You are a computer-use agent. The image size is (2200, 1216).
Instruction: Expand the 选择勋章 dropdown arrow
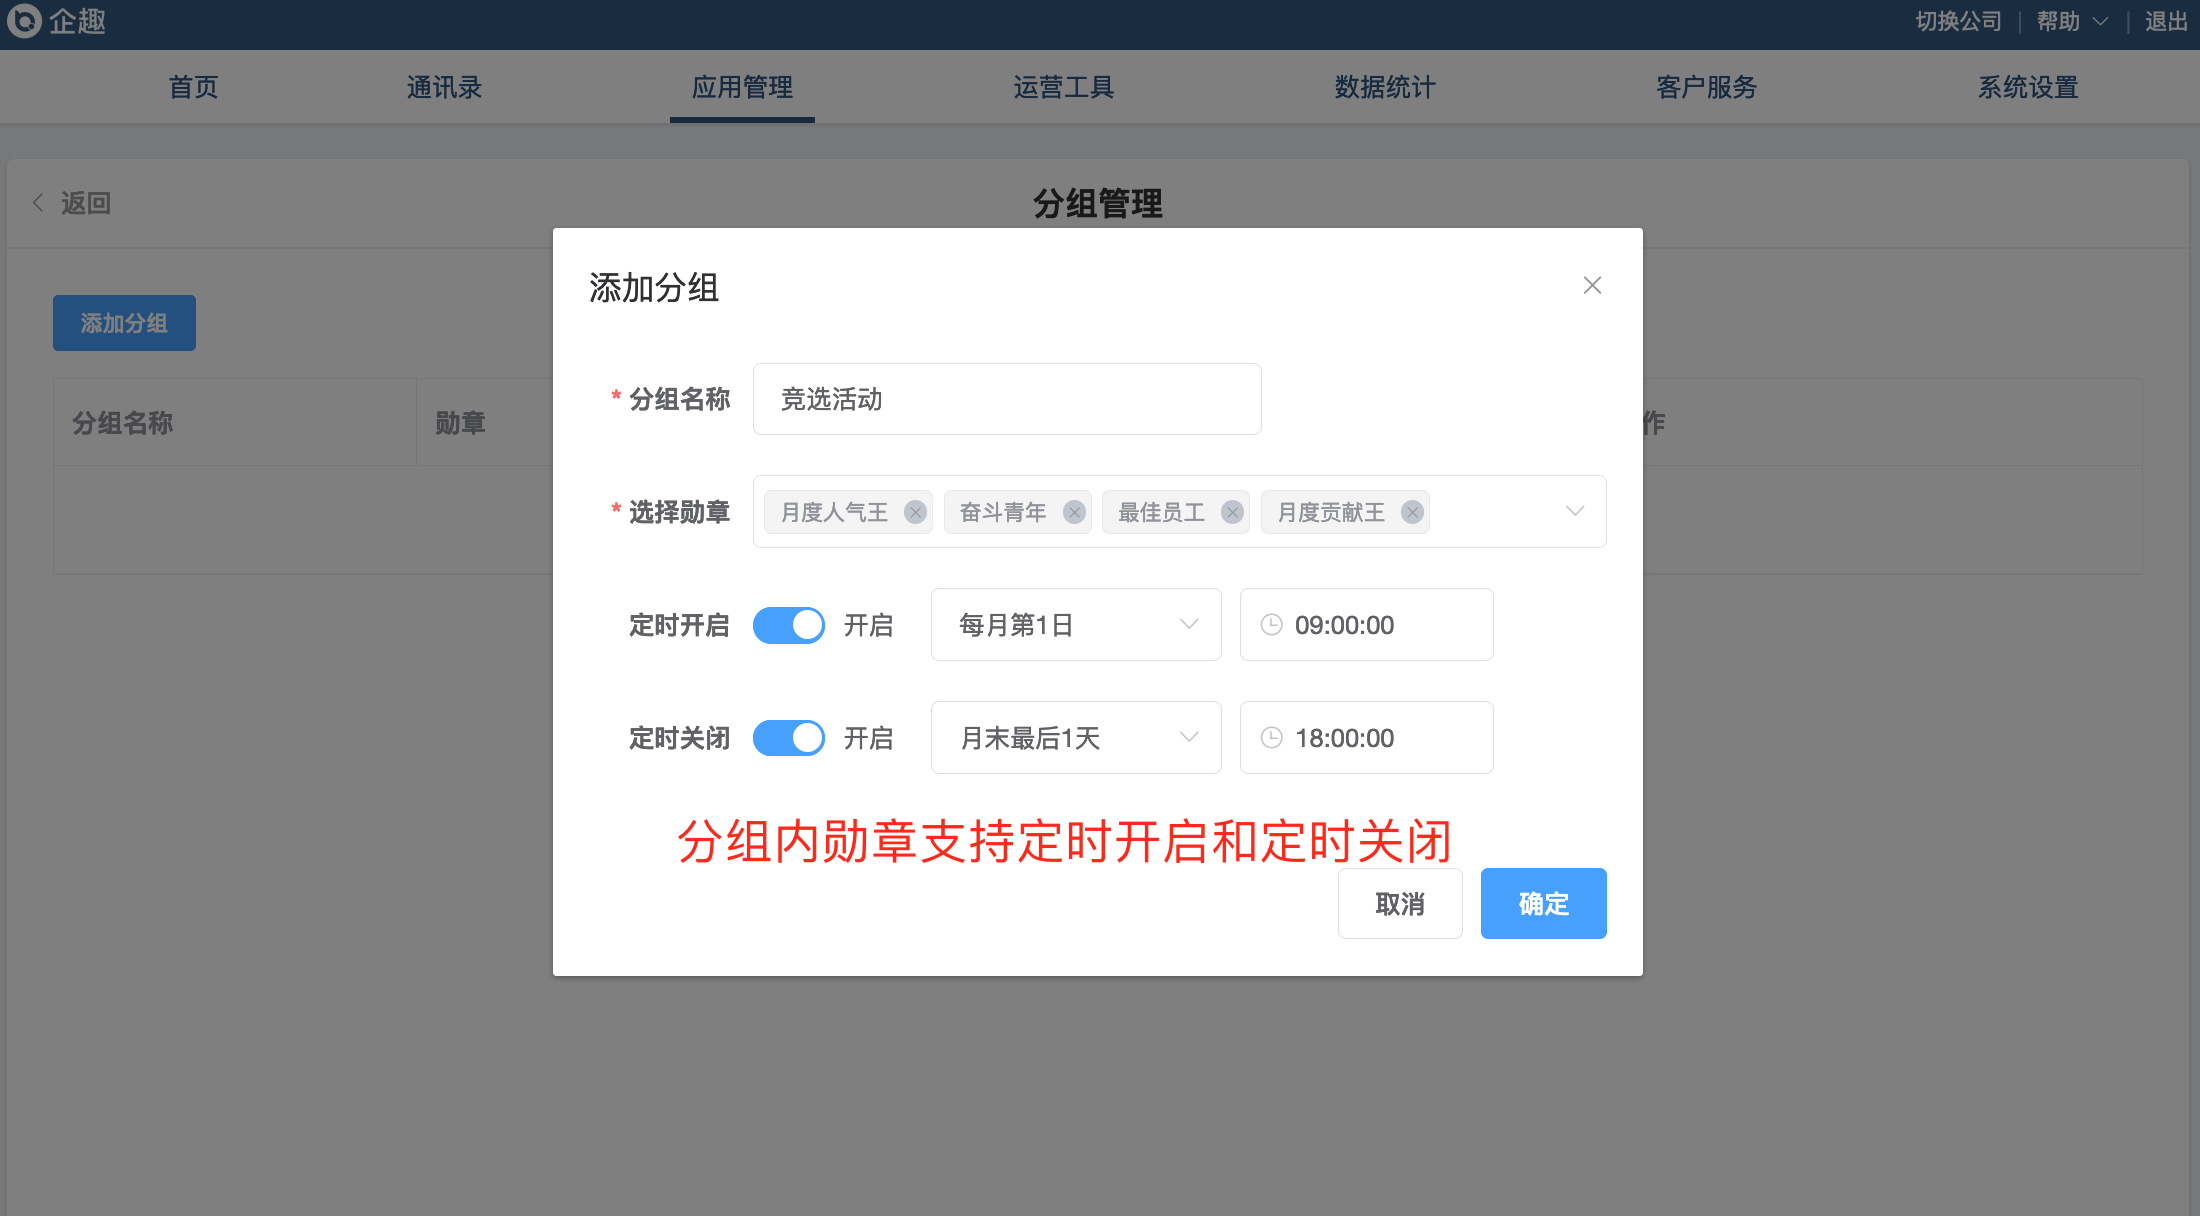pos(1575,511)
